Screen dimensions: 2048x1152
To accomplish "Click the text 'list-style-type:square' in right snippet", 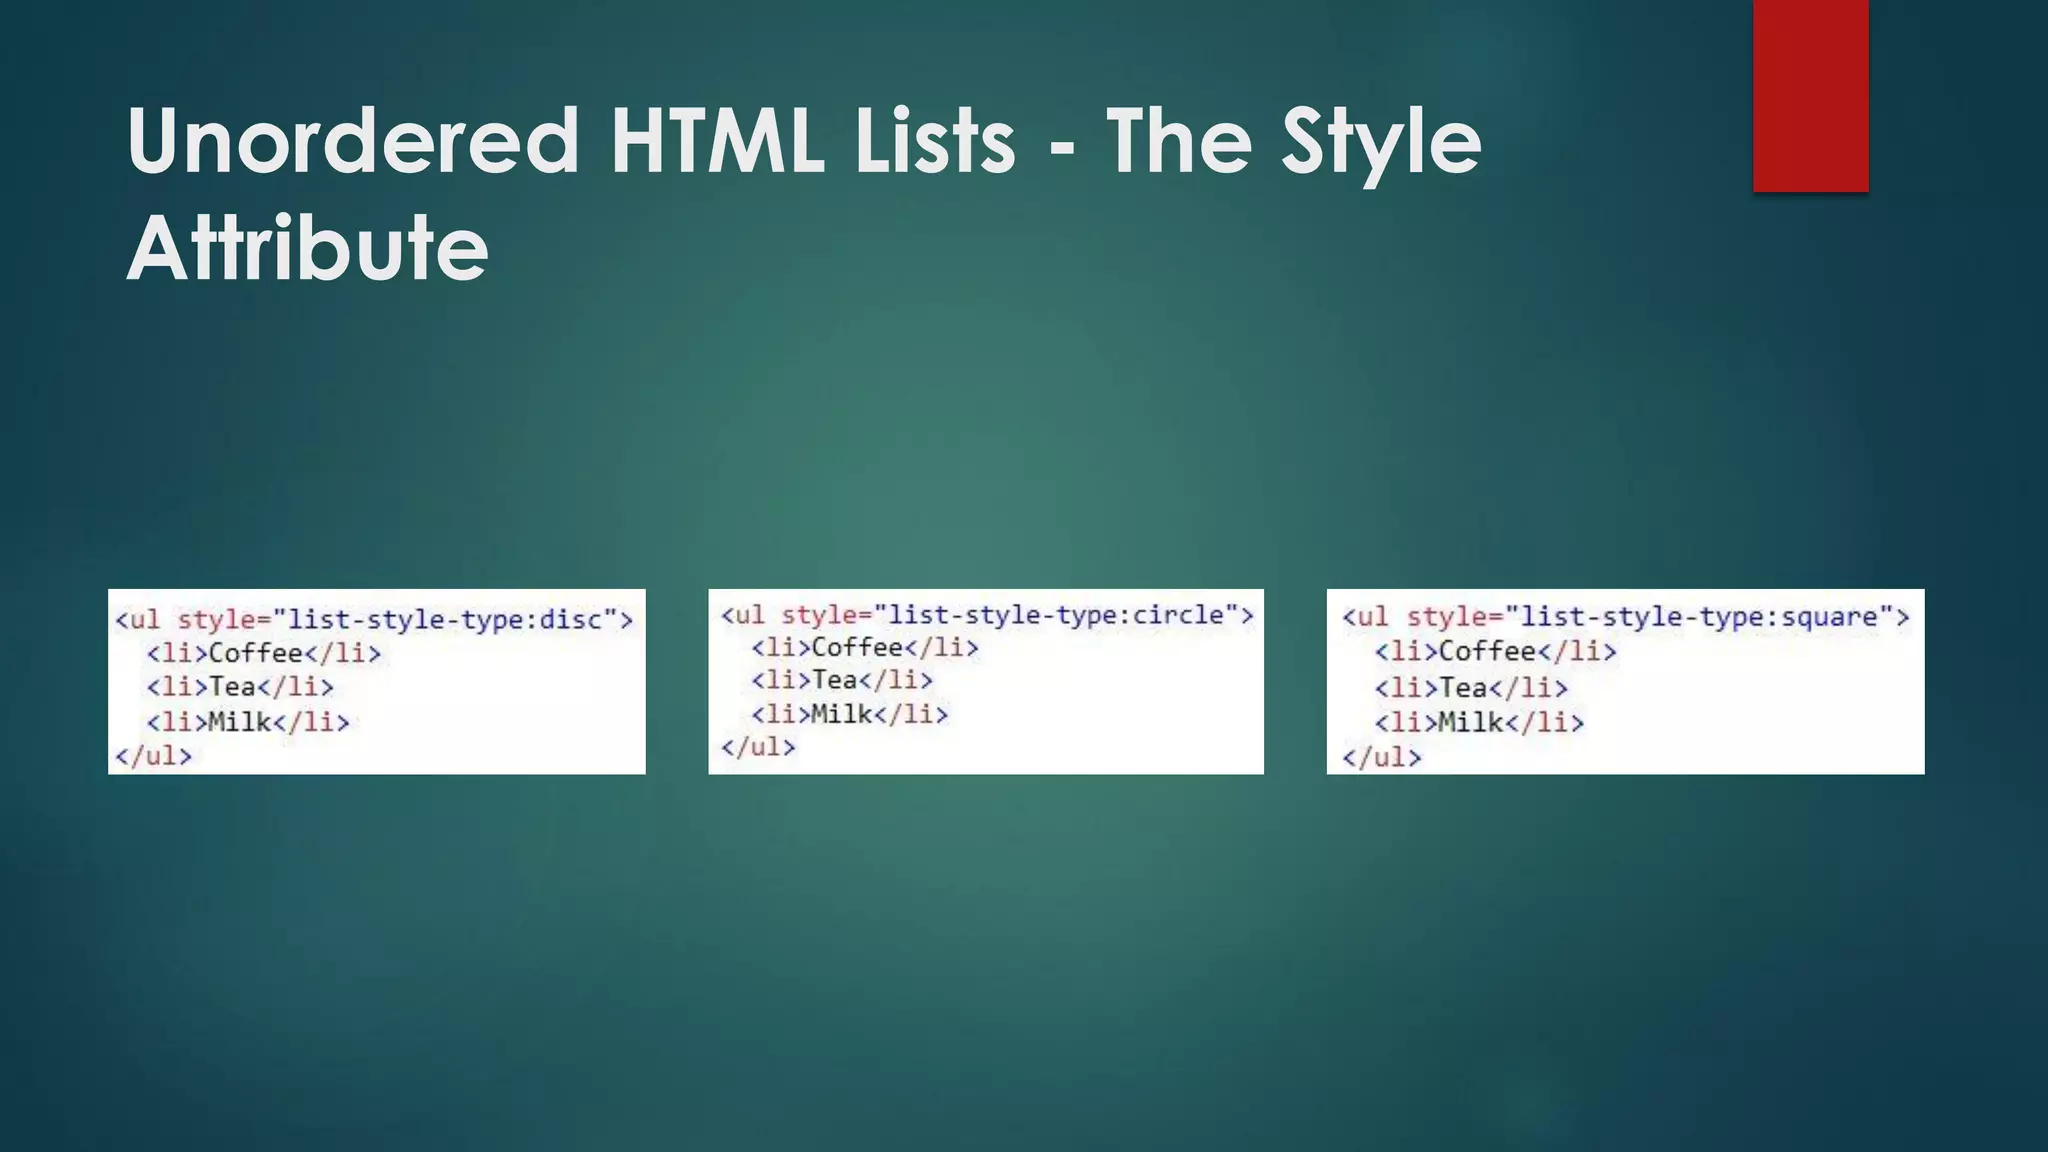I will [1700, 617].
